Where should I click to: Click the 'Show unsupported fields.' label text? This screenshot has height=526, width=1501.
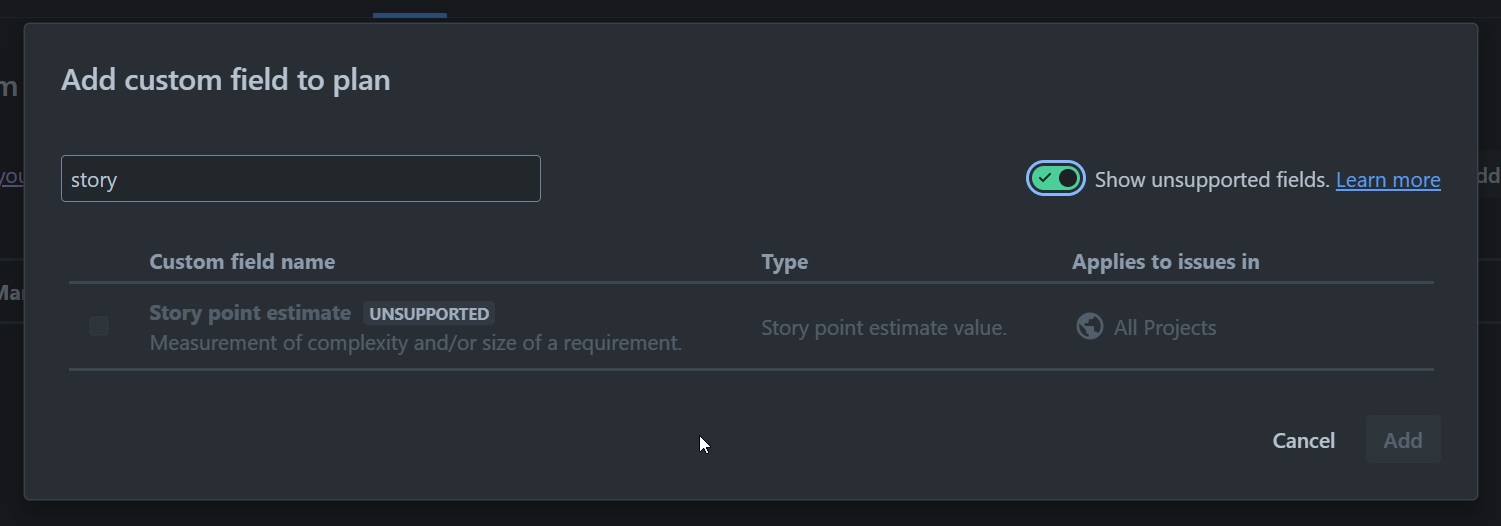click(1212, 180)
